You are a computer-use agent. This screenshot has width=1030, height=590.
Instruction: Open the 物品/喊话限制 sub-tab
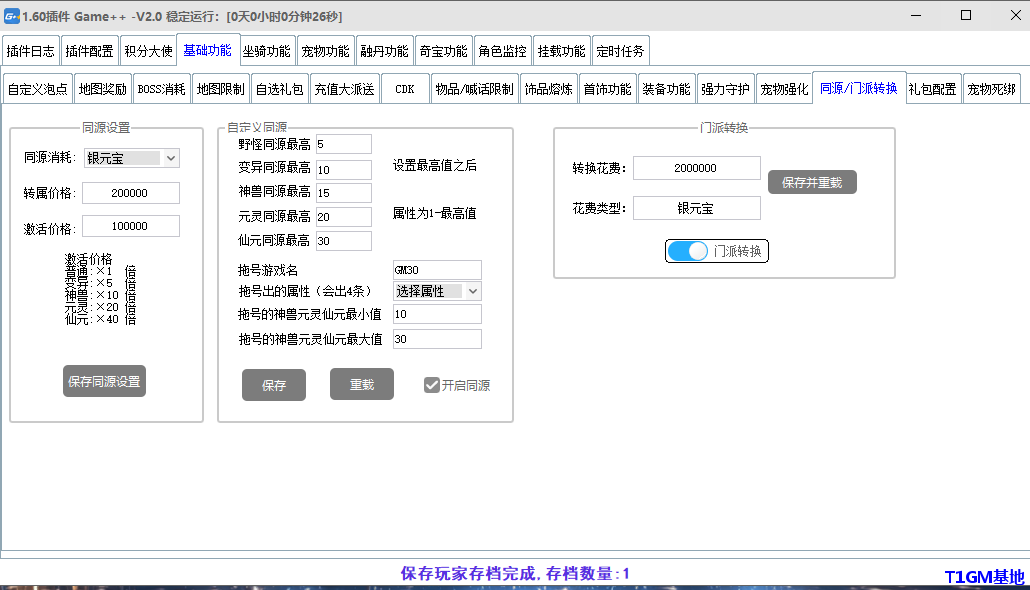pos(474,89)
